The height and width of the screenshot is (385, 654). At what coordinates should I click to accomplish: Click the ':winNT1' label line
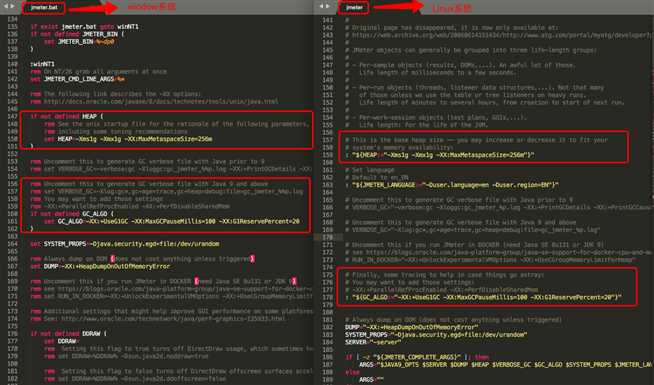pyautogui.click(x=42, y=64)
